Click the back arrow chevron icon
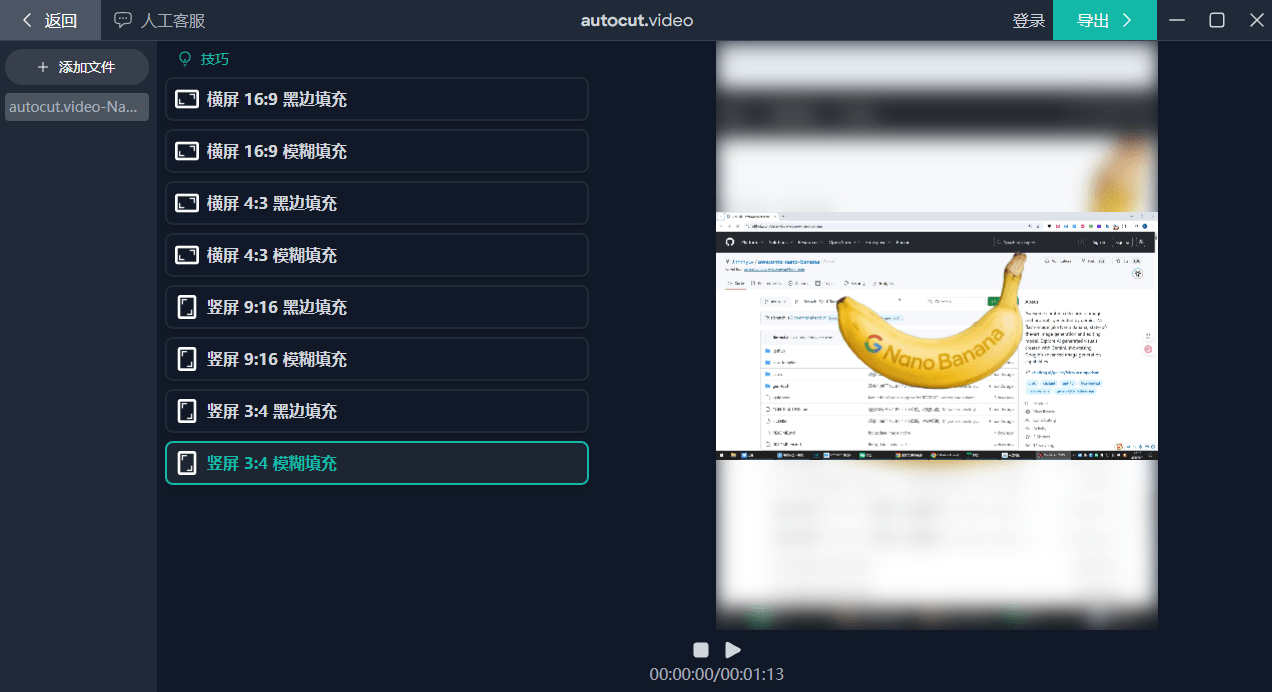 [27, 20]
